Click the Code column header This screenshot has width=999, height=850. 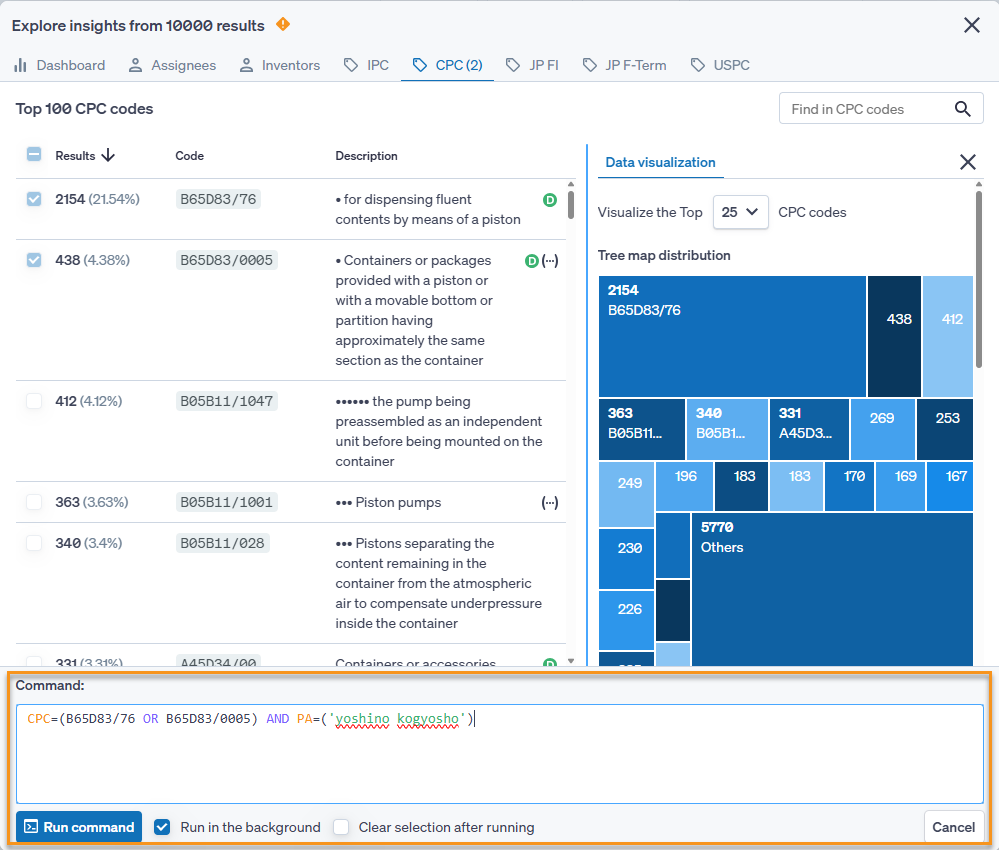pos(189,155)
